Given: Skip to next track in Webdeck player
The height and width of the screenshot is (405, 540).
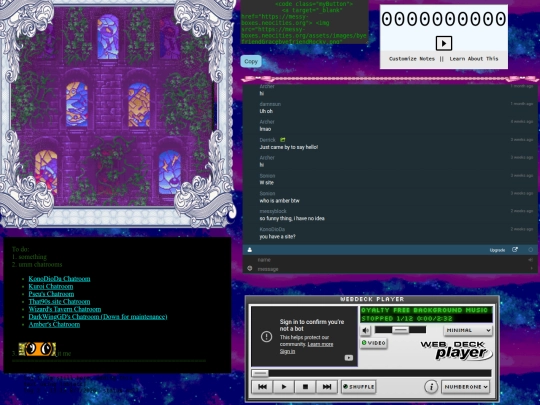Looking at the screenshot, I should click(327, 387).
